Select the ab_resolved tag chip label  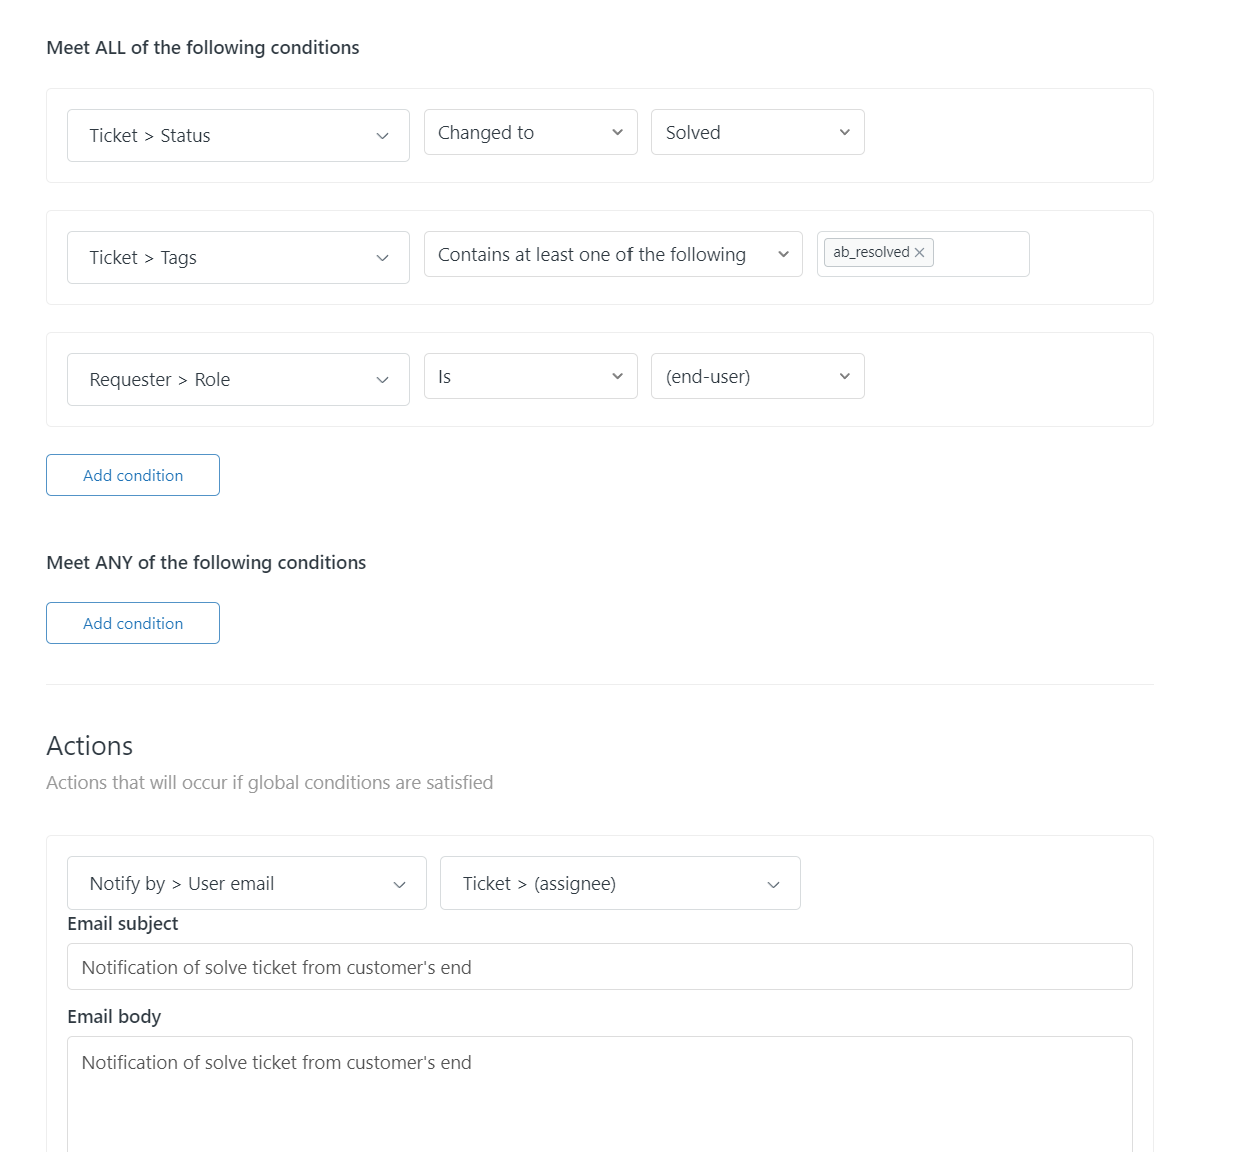(x=870, y=253)
